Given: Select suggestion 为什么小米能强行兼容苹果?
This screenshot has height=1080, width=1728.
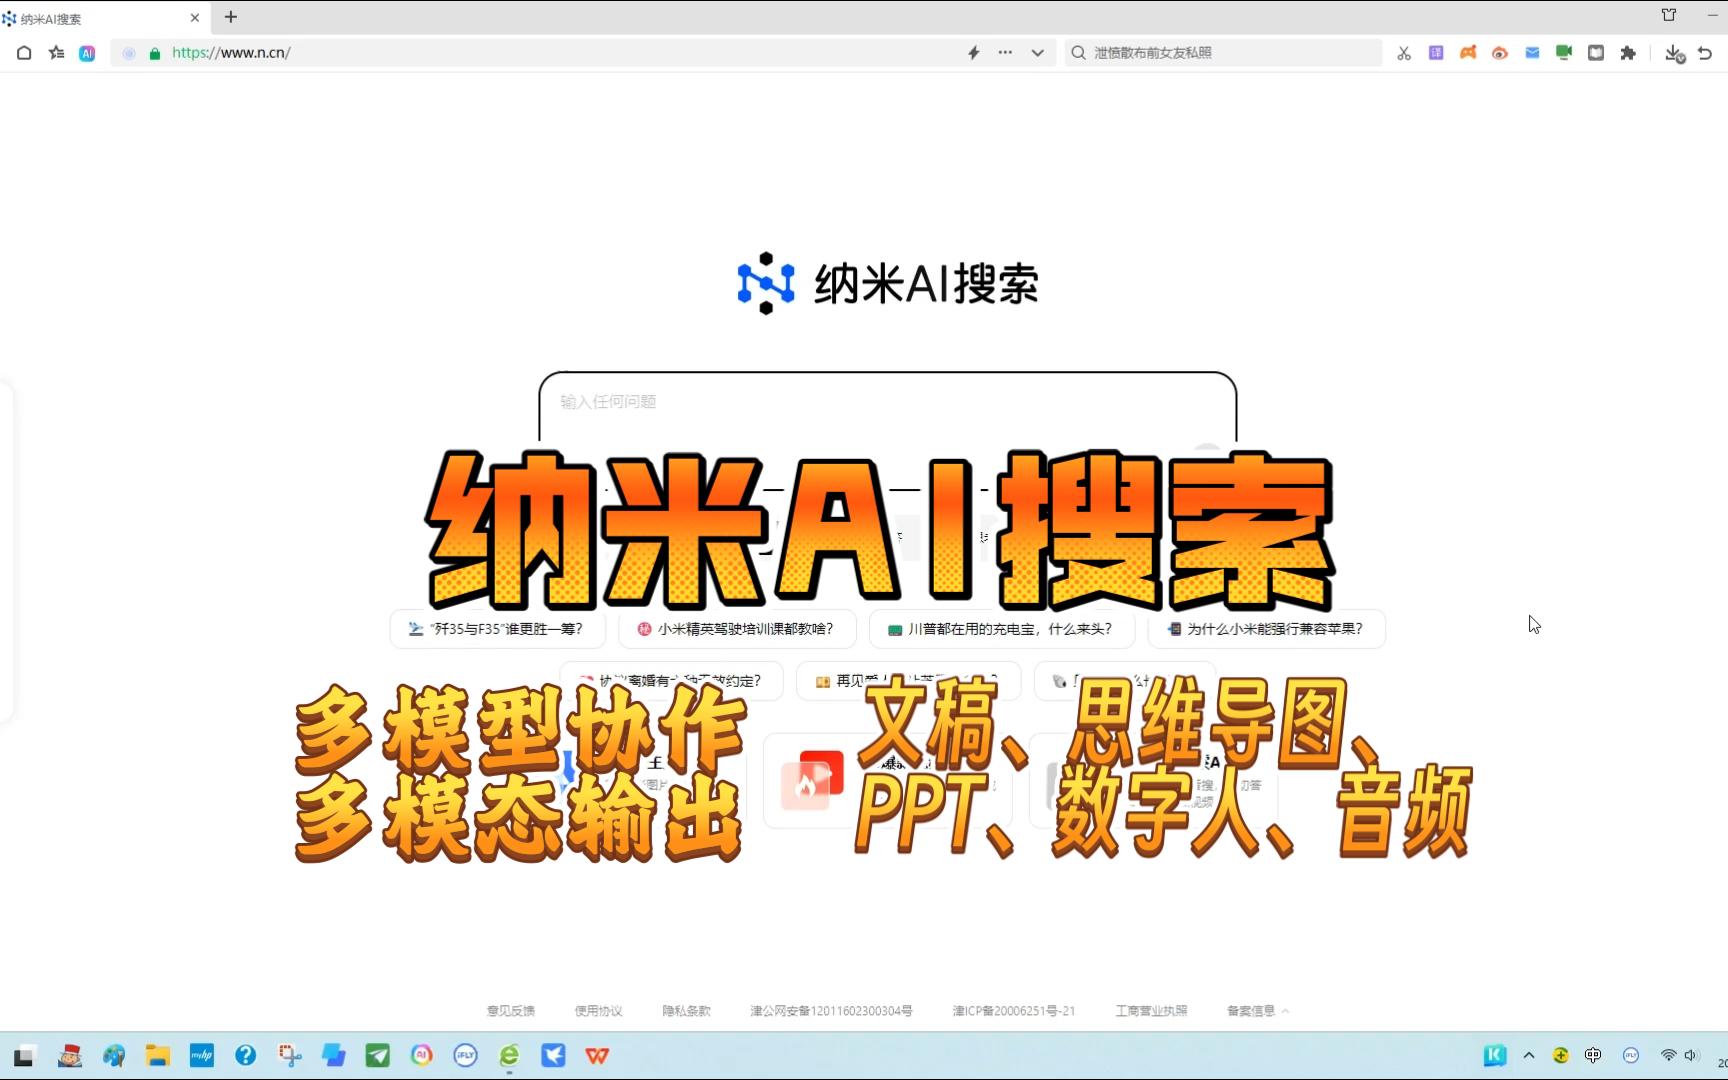Looking at the screenshot, I should 1267,629.
